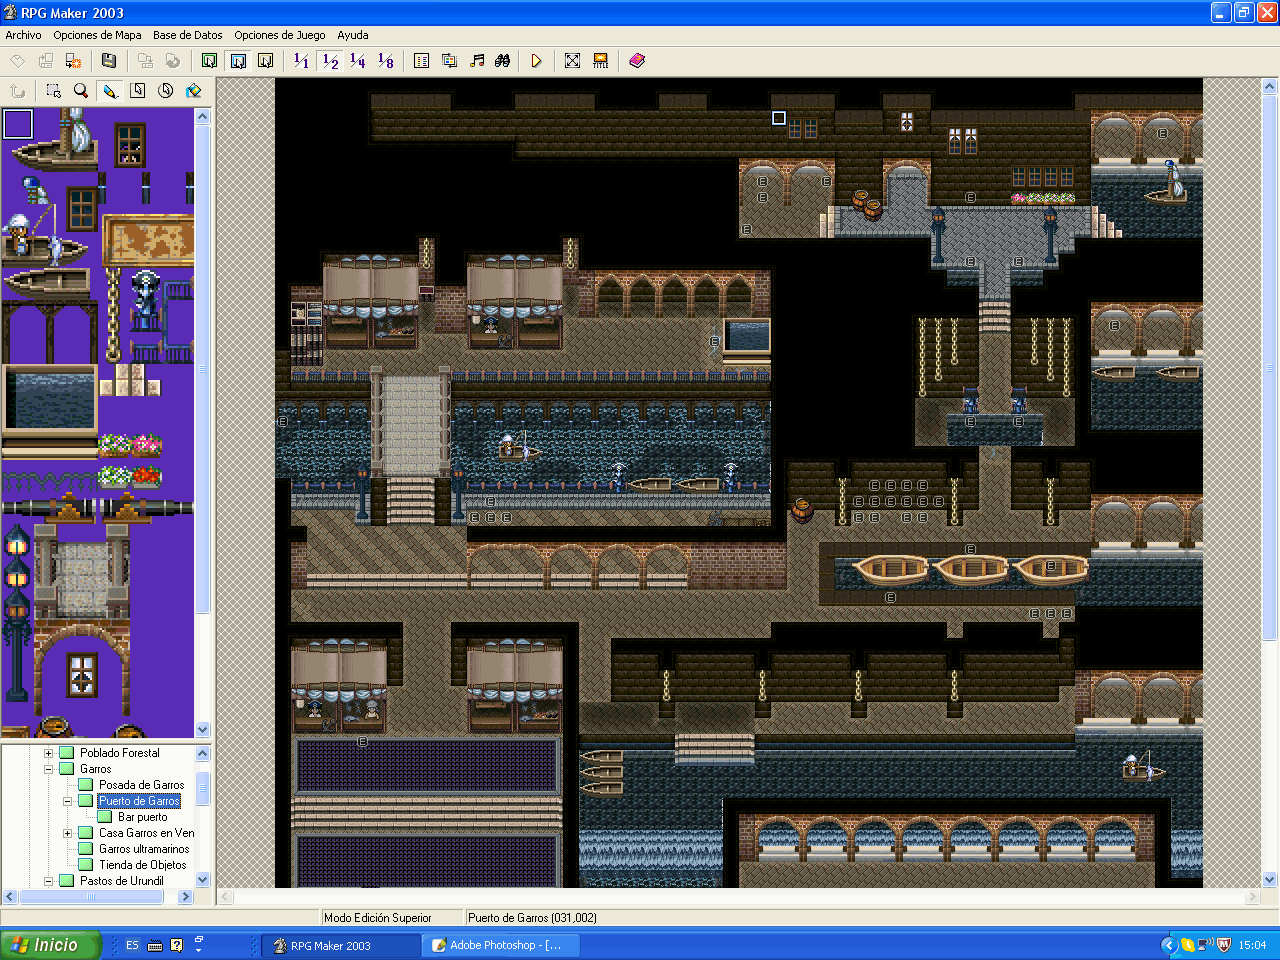
Task: Select the rectangle drawing tool
Action: [x=138, y=91]
